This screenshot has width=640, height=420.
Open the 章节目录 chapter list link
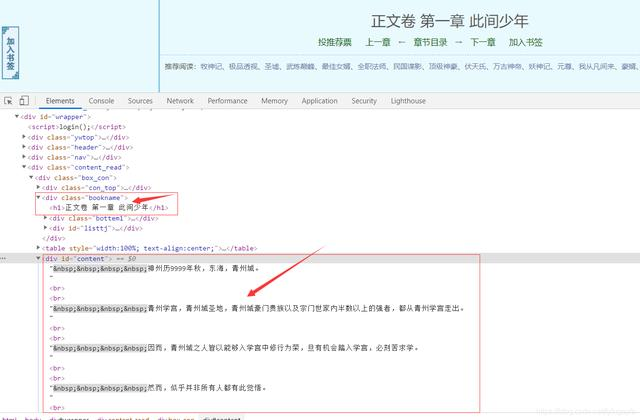click(x=430, y=42)
